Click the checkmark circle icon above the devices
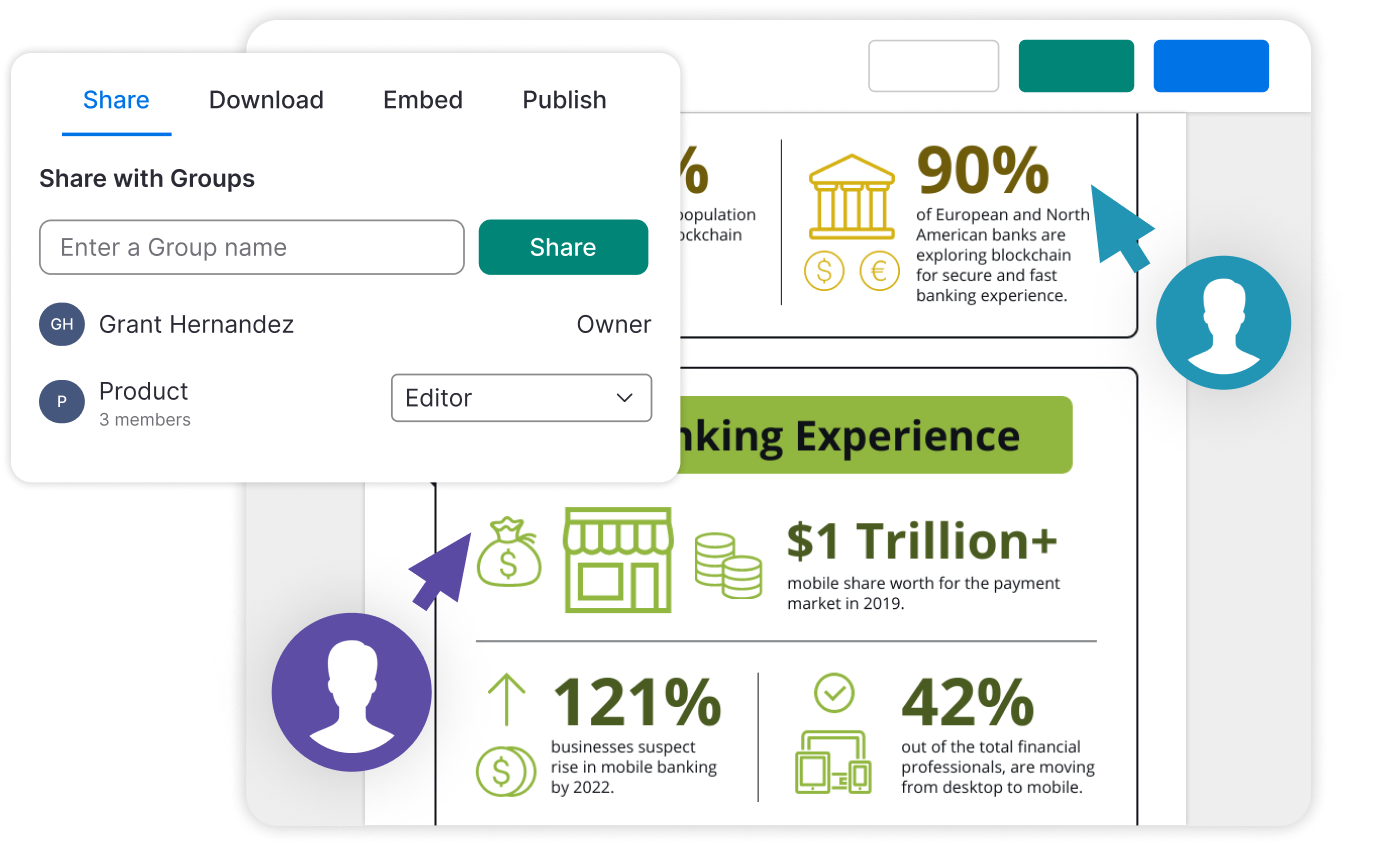The height and width of the screenshot is (847, 1374). 834,693
